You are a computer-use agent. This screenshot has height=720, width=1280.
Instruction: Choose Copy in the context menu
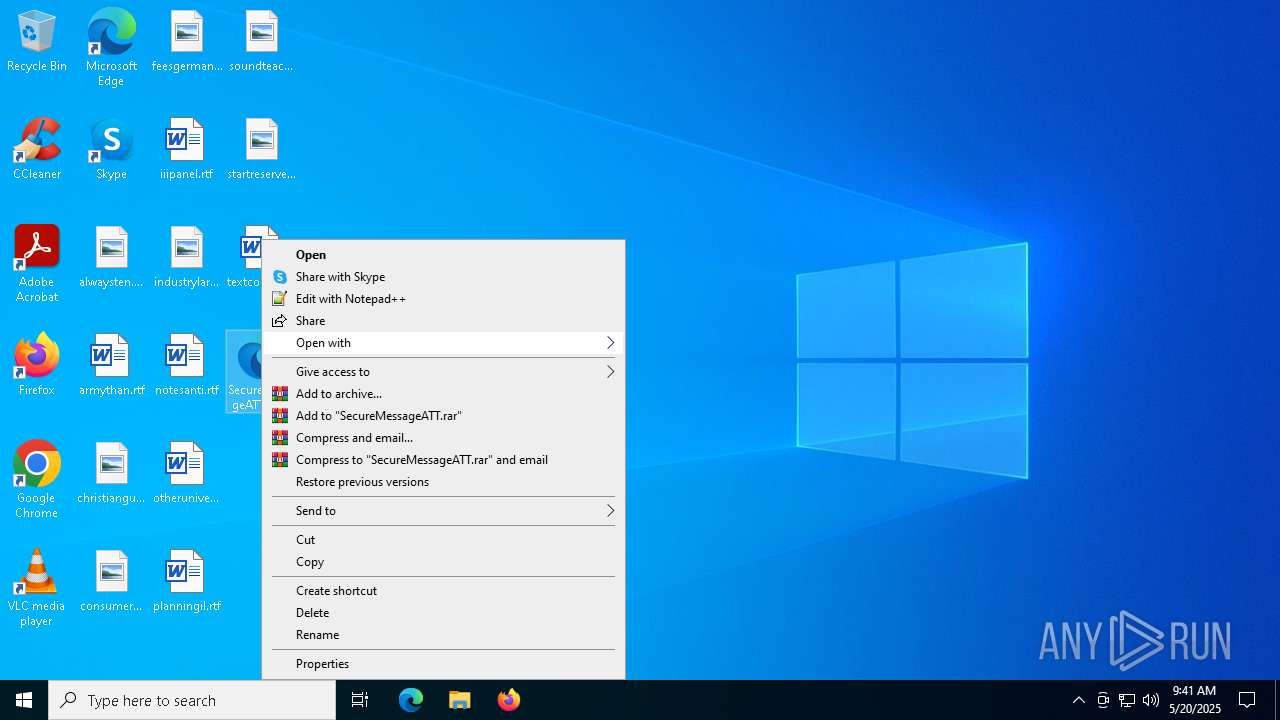pyautogui.click(x=443, y=562)
